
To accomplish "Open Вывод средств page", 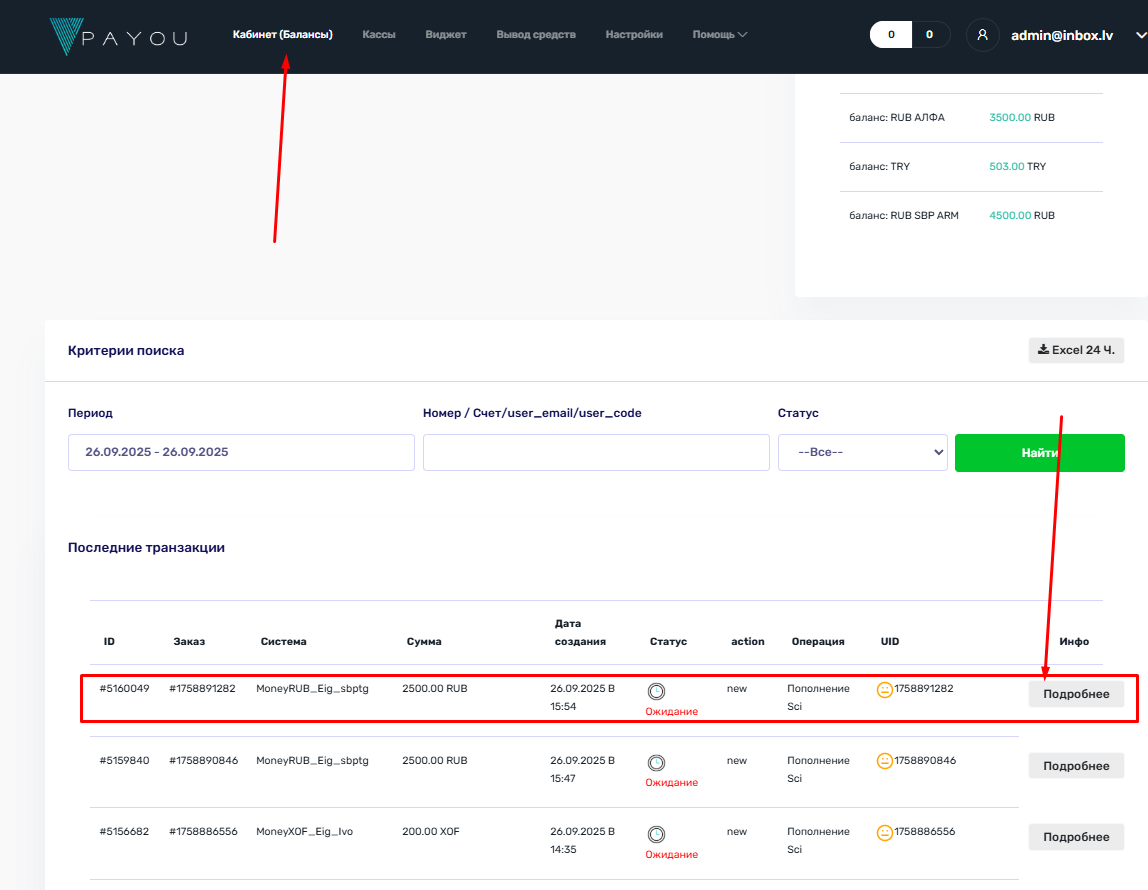I will pos(536,35).
